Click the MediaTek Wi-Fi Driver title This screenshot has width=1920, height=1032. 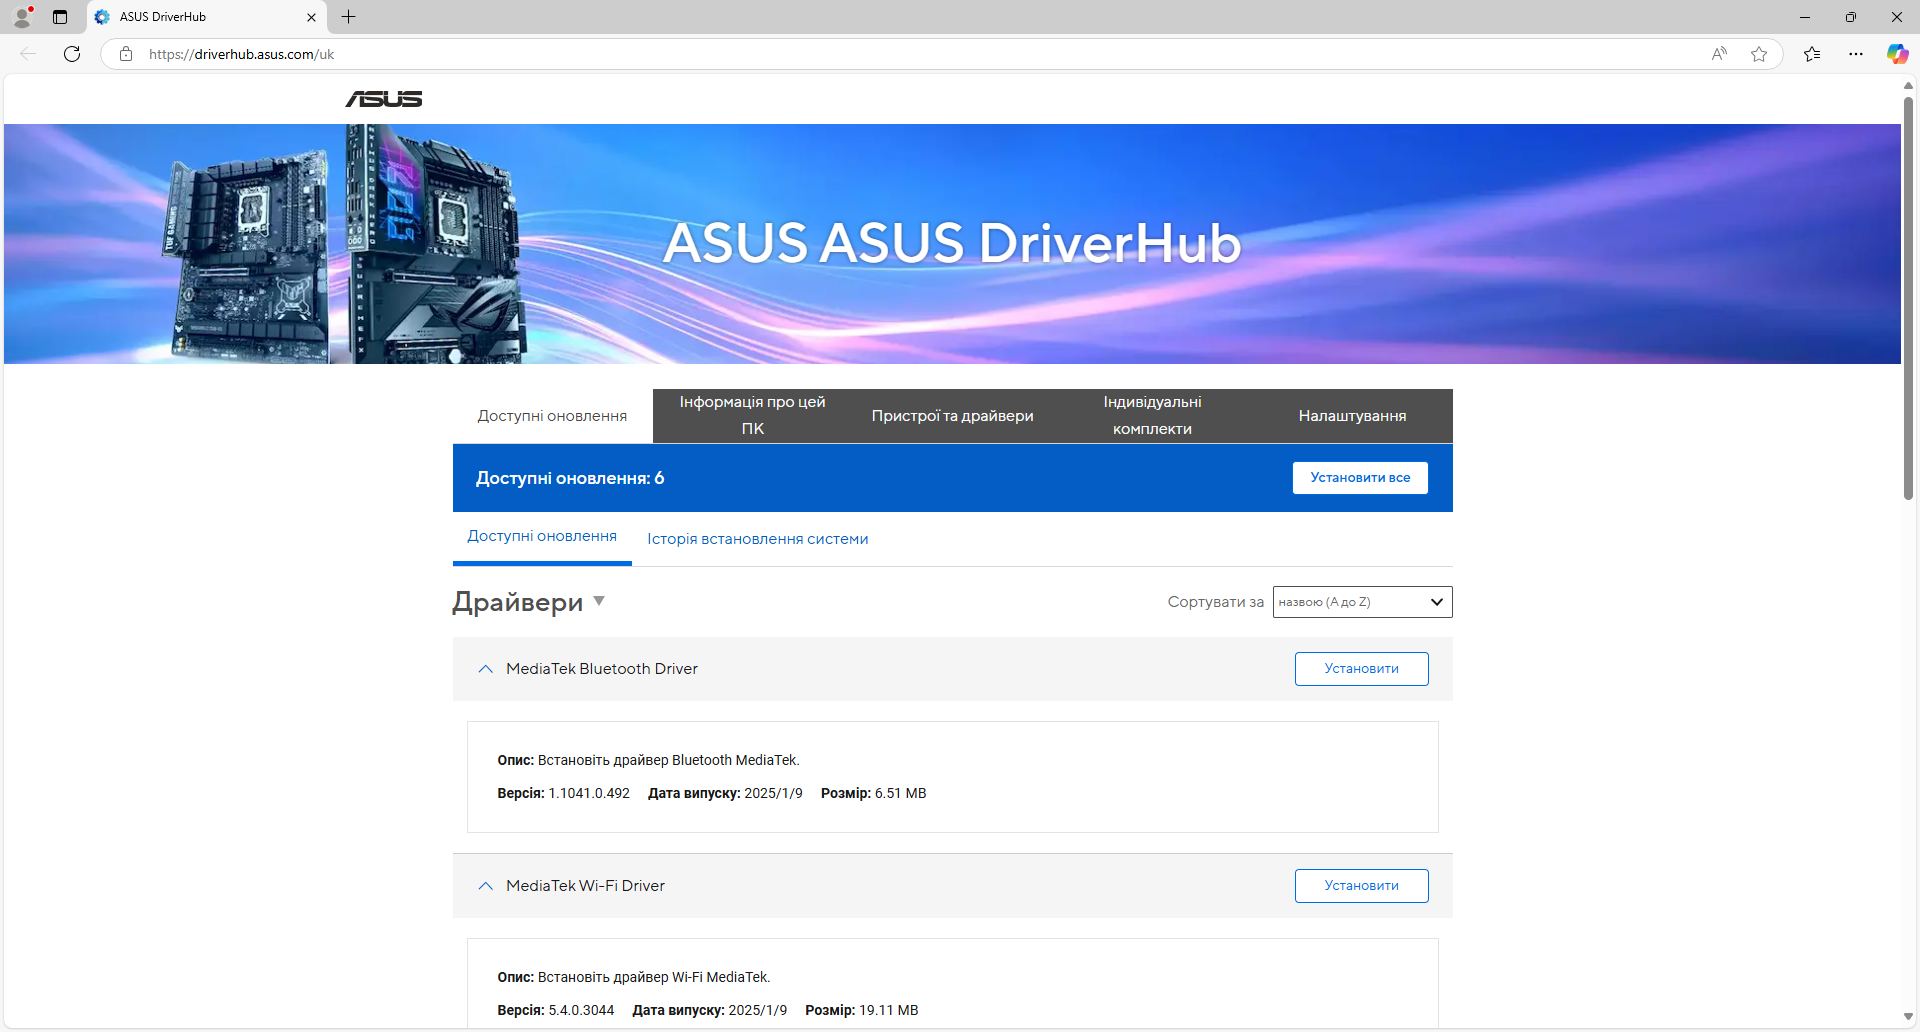click(x=585, y=886)
